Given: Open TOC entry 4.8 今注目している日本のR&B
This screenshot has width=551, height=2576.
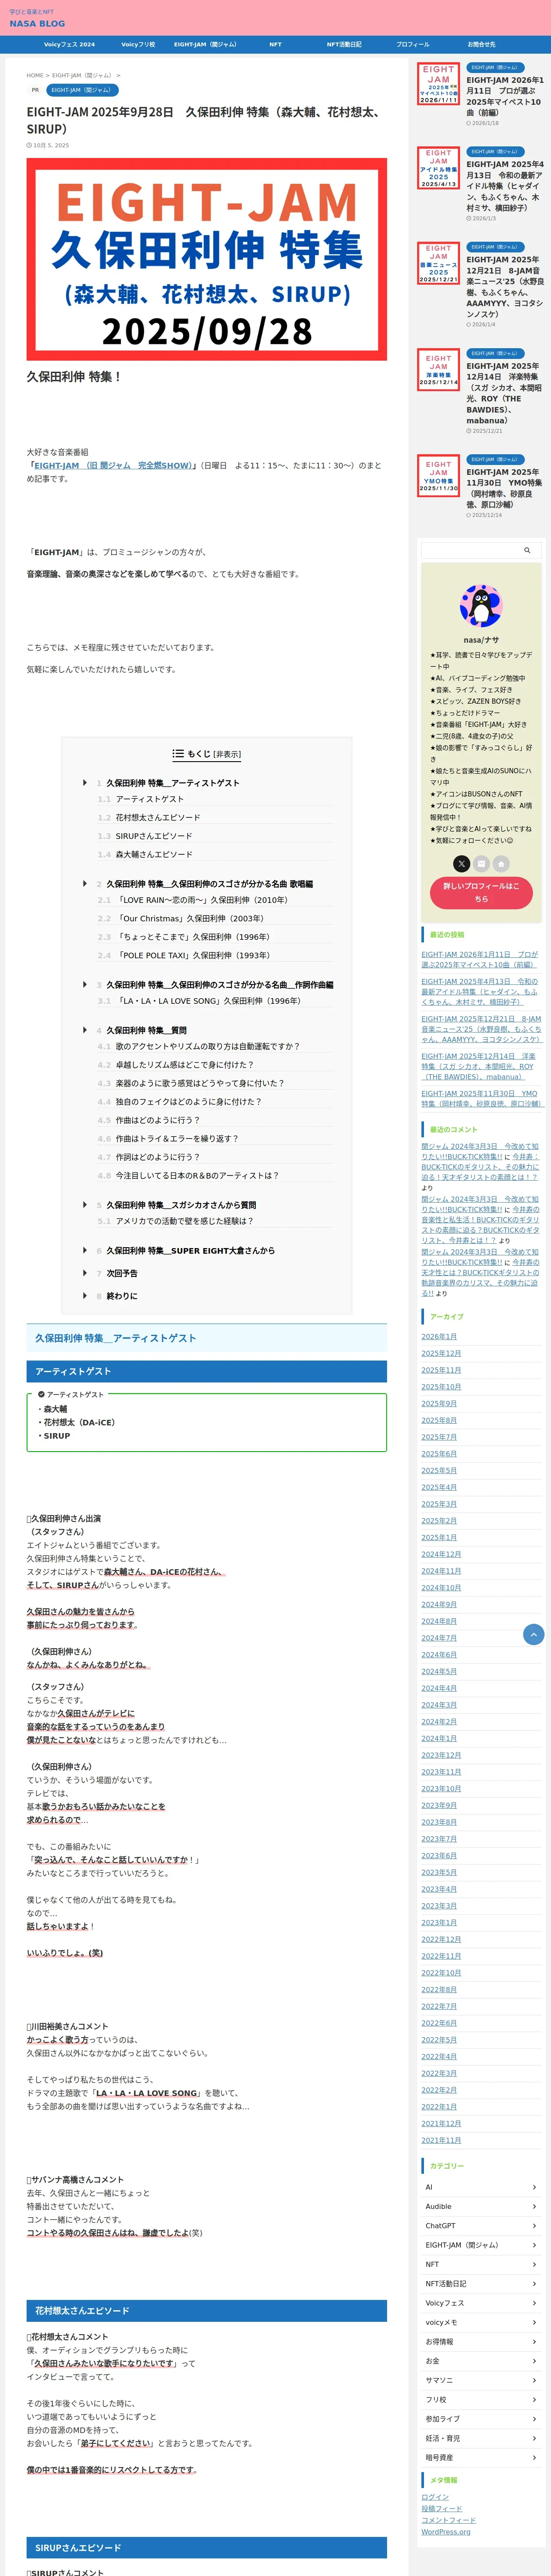Looking at the screenshot, I should (x=197, y=1175).
